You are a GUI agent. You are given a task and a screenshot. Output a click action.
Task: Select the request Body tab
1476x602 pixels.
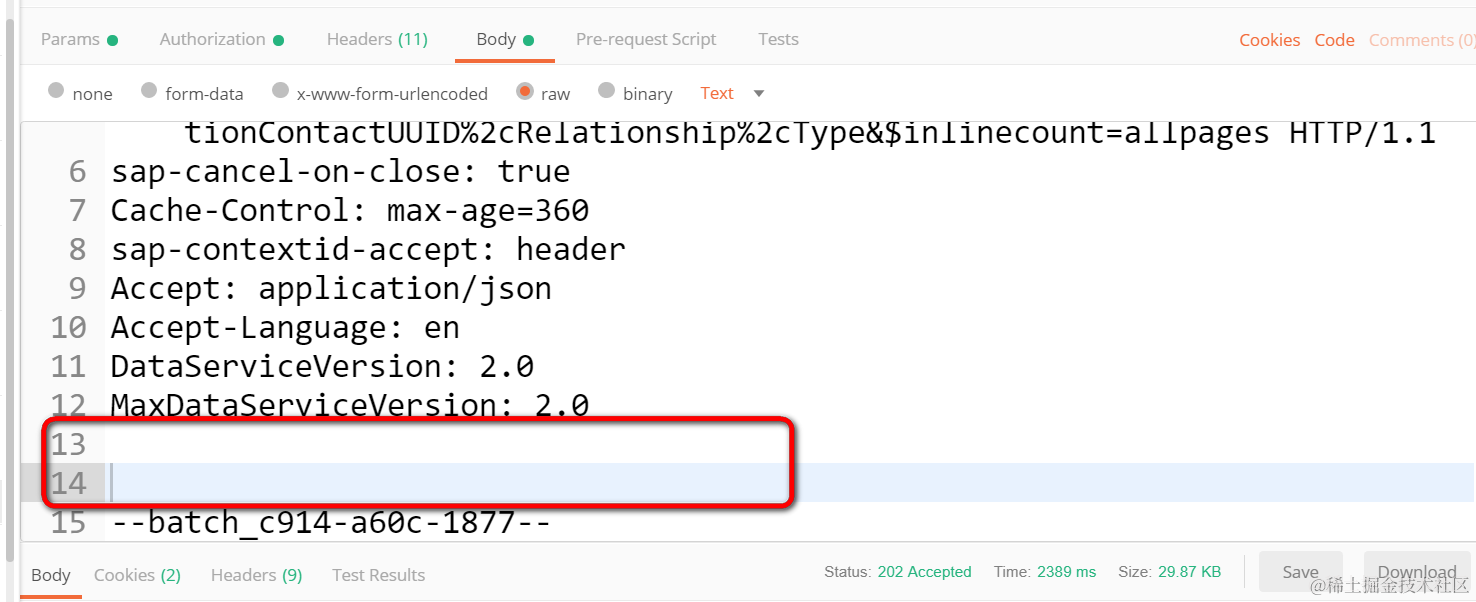tap(505, 40)
